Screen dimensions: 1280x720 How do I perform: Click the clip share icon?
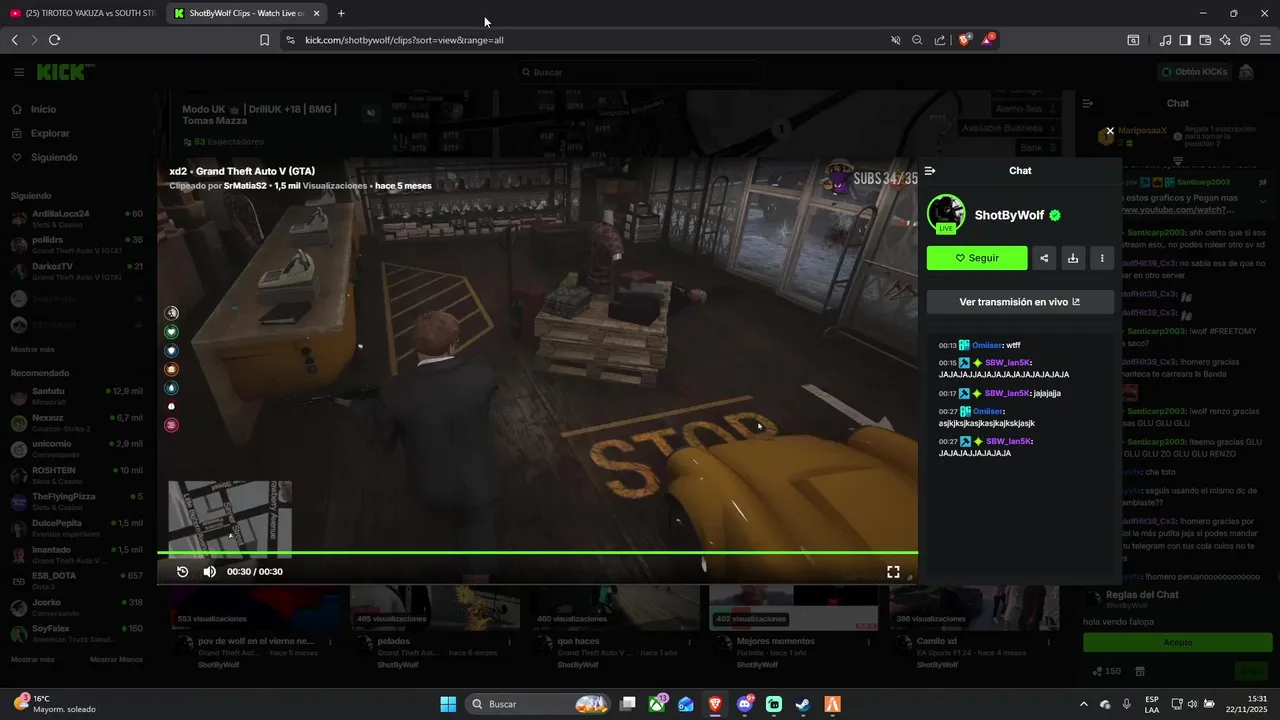pos(1044,258)
